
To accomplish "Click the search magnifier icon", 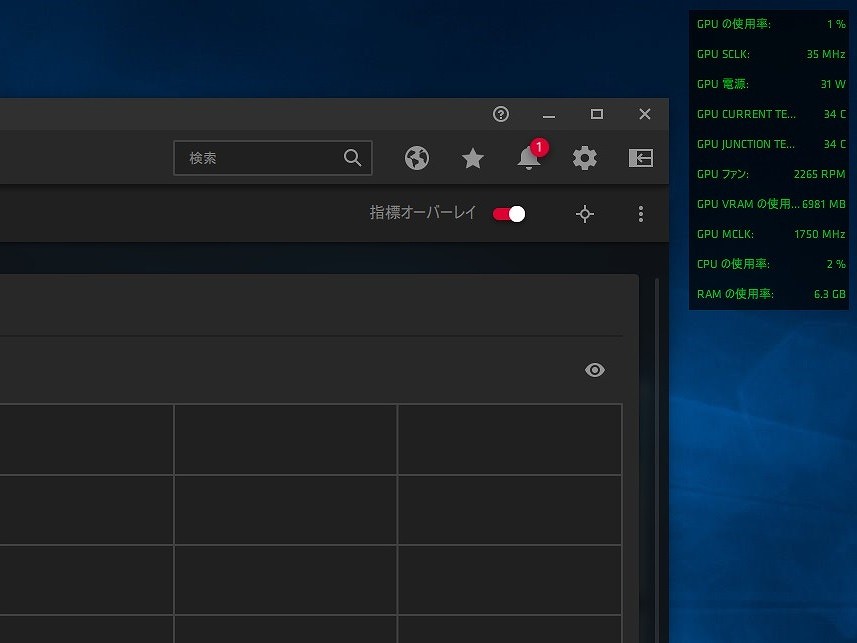I will point(352,158).
